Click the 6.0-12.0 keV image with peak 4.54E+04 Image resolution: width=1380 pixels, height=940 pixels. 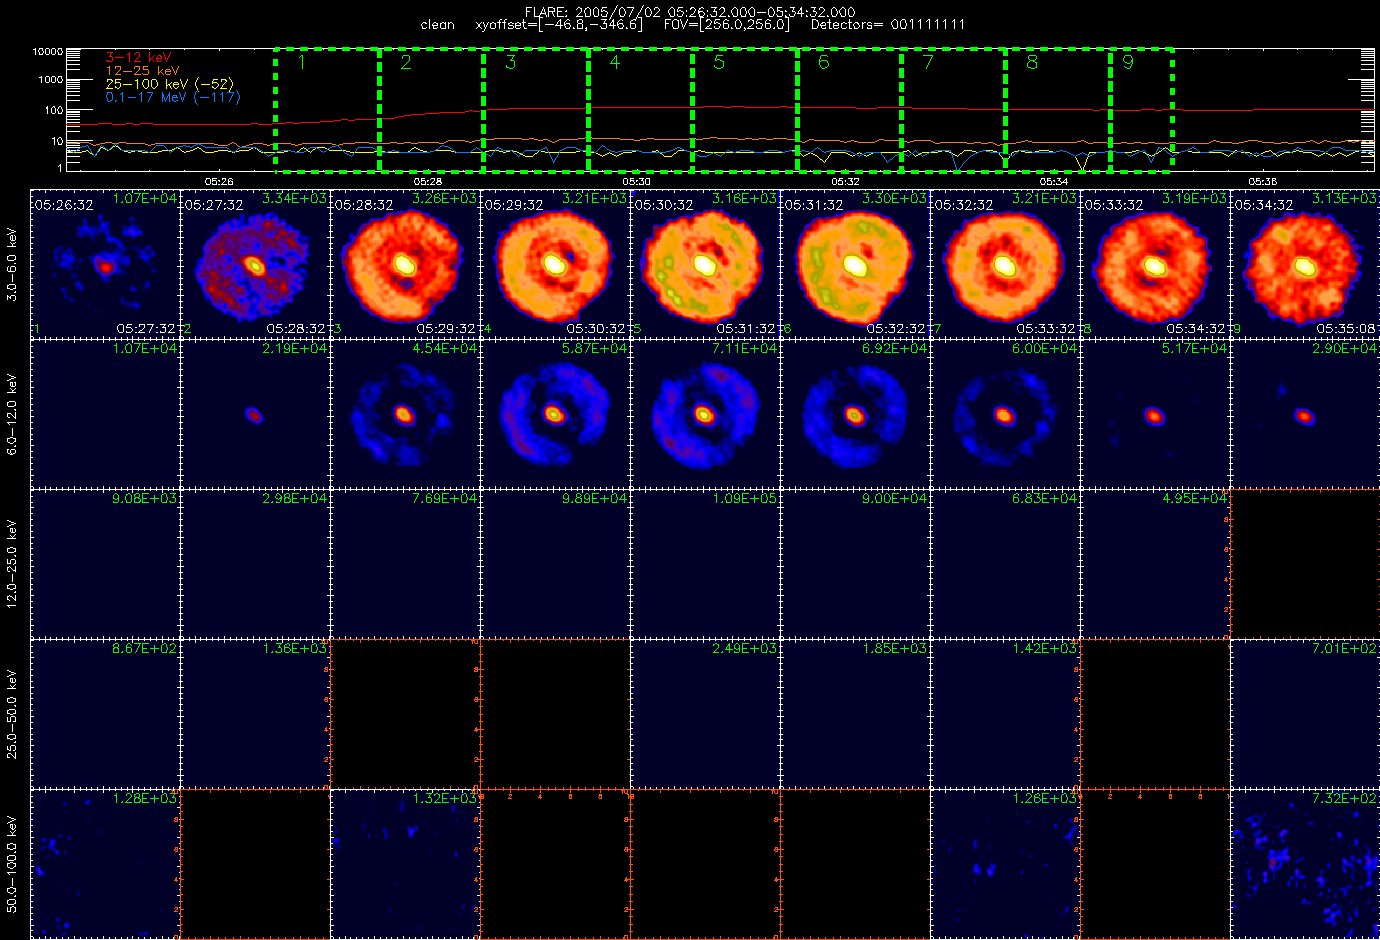click(405, 413)
